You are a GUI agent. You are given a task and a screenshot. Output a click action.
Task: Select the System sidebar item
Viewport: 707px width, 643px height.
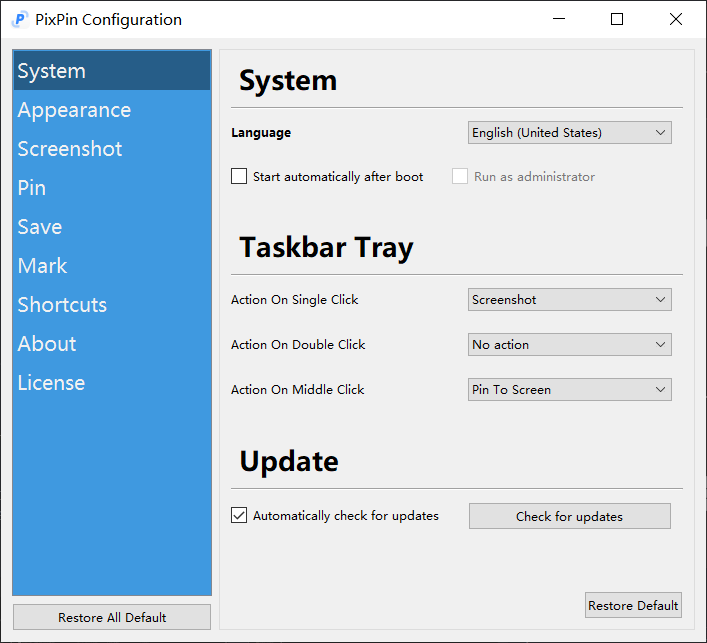(x=112, y=70)
